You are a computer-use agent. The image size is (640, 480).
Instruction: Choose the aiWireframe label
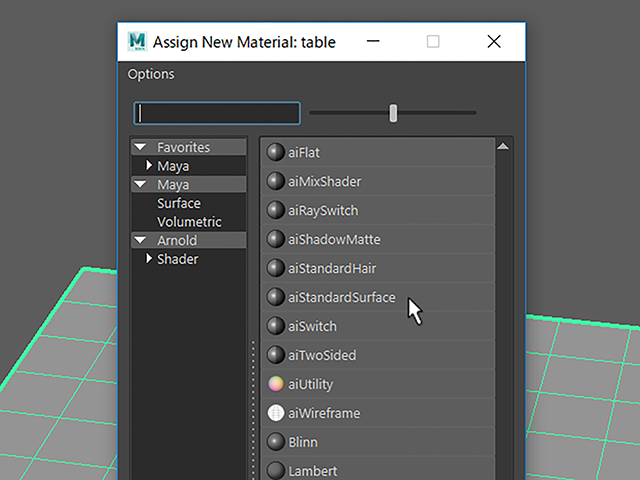(324, 413)
